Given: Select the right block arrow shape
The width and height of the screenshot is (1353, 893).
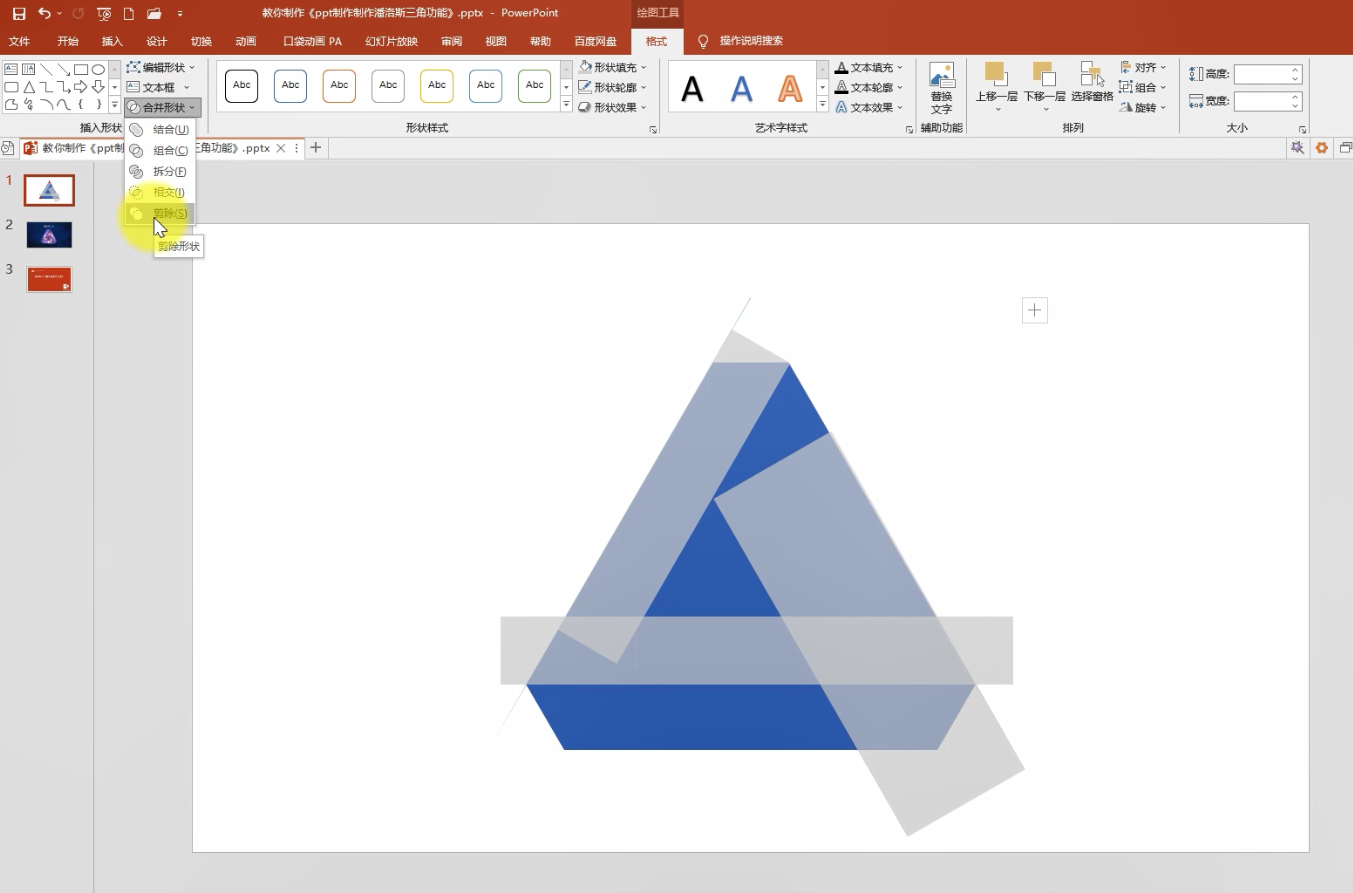Looking at the screenshot, I should click(81, 87).
